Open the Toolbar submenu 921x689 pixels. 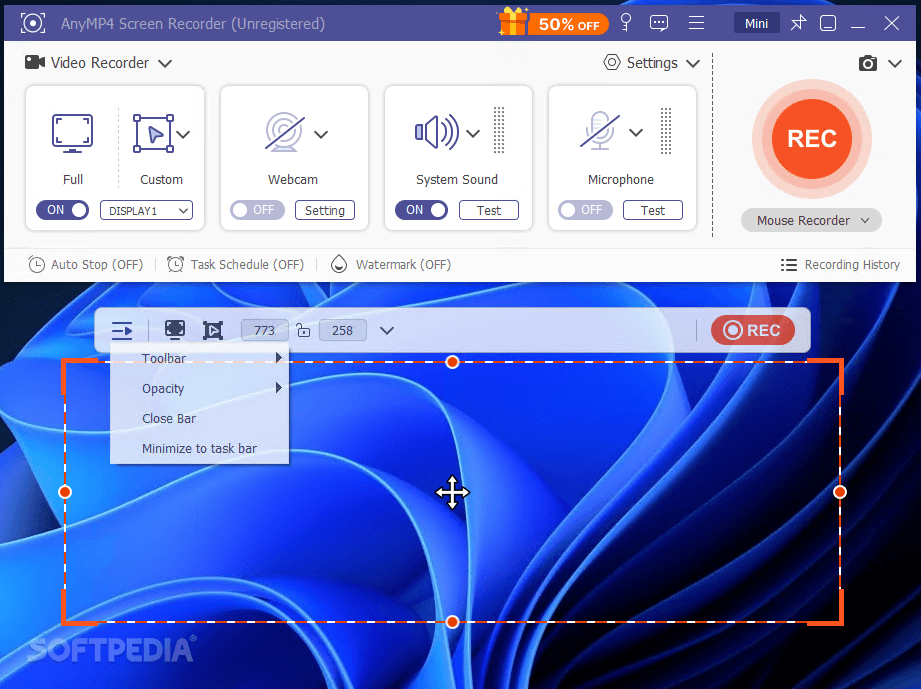click(200, 358)
